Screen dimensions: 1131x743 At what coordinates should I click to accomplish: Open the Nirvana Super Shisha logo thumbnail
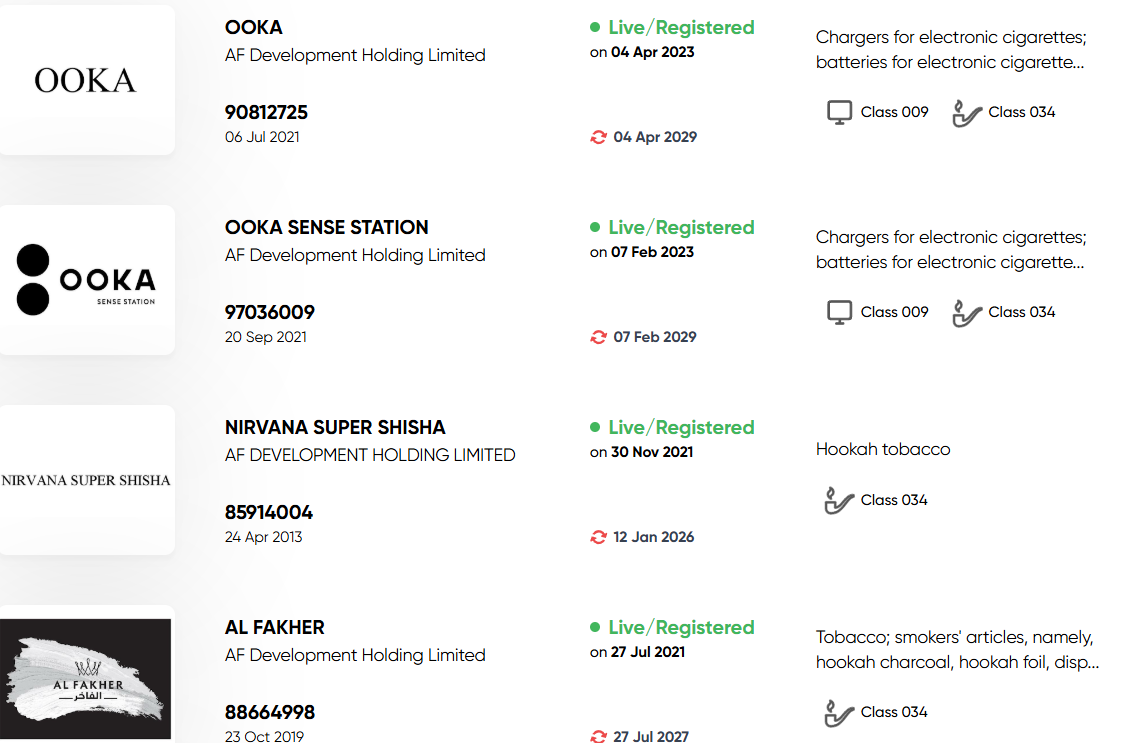click(87, 480)
